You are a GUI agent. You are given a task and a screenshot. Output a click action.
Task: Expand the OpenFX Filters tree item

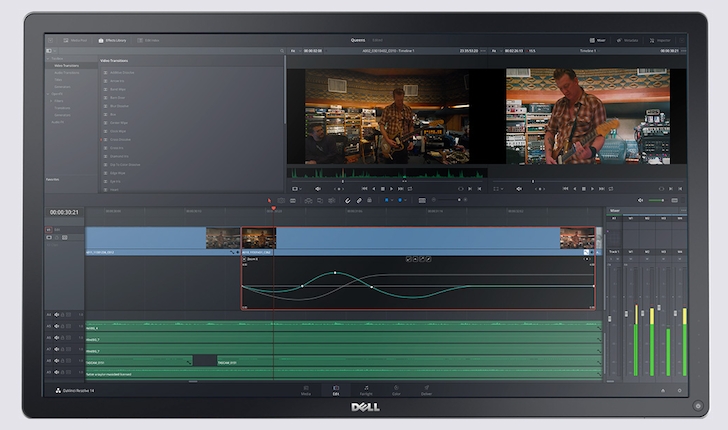(x=50, y=100)
